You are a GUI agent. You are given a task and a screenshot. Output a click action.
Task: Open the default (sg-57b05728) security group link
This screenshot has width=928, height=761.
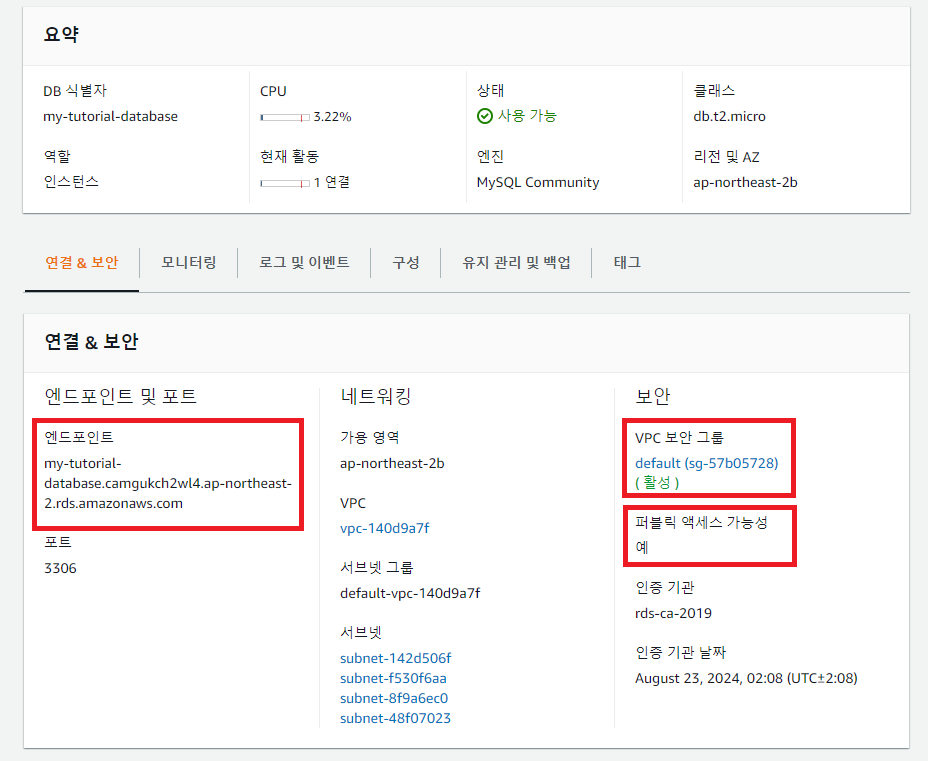706,463
